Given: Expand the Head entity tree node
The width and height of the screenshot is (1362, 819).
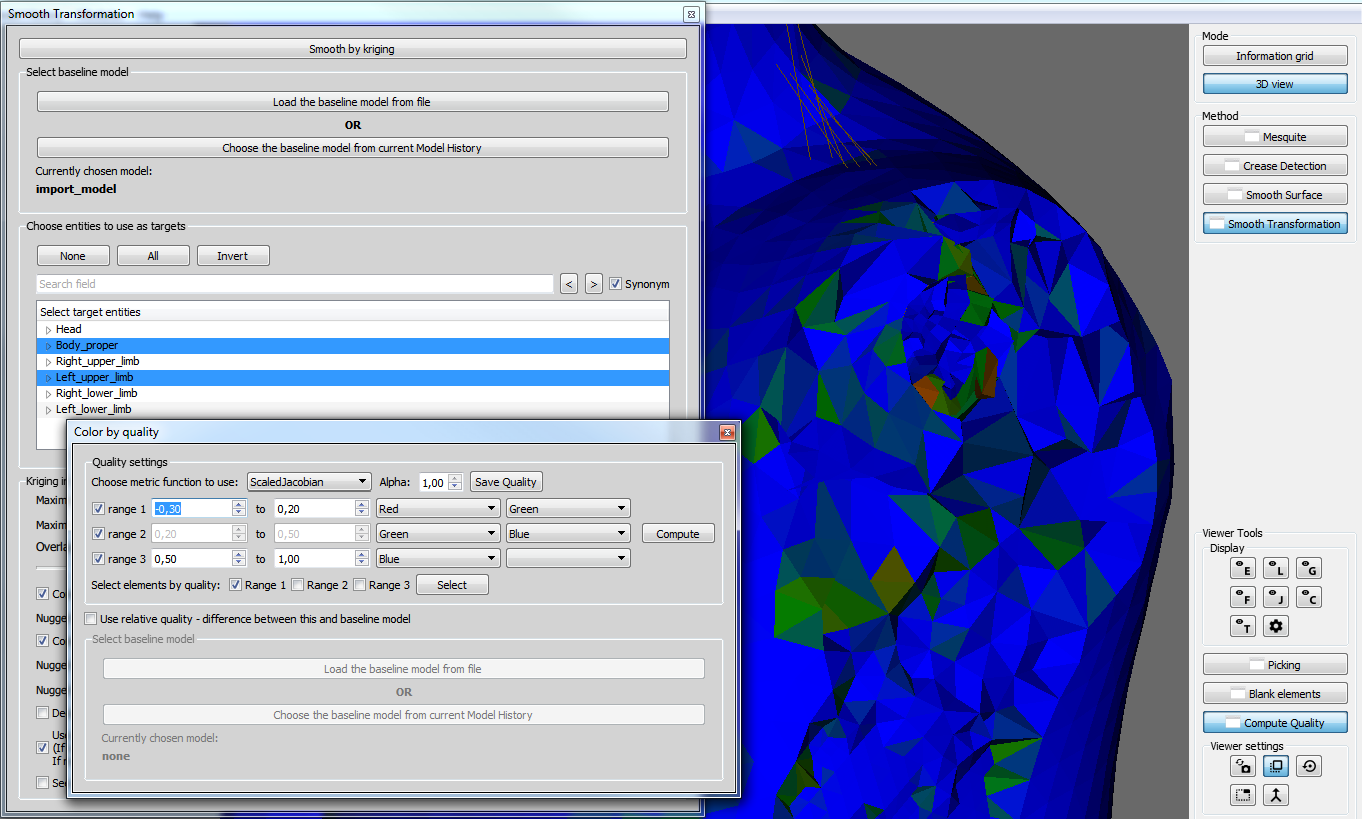Looking at the screenshot, I should 47,330.
